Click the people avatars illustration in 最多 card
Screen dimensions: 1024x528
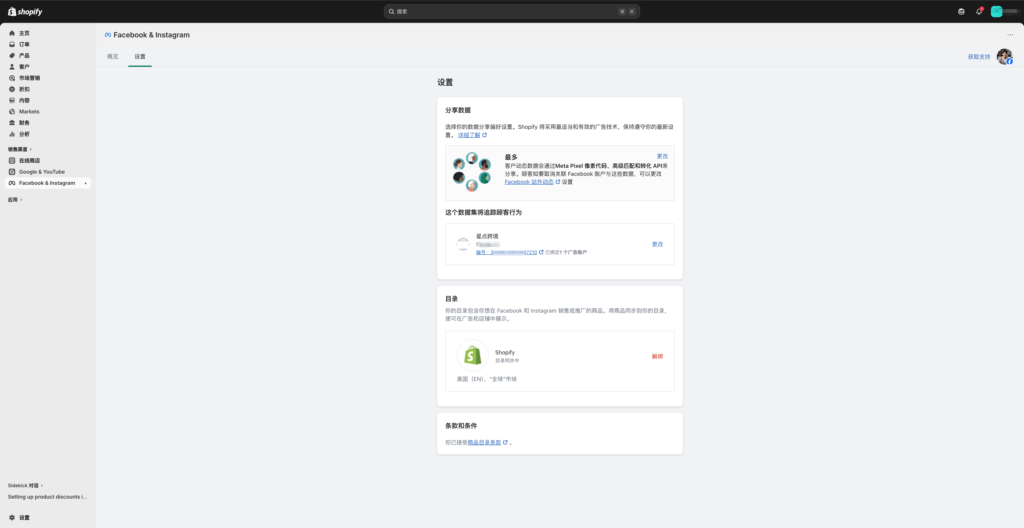click(x=472, y=172)
